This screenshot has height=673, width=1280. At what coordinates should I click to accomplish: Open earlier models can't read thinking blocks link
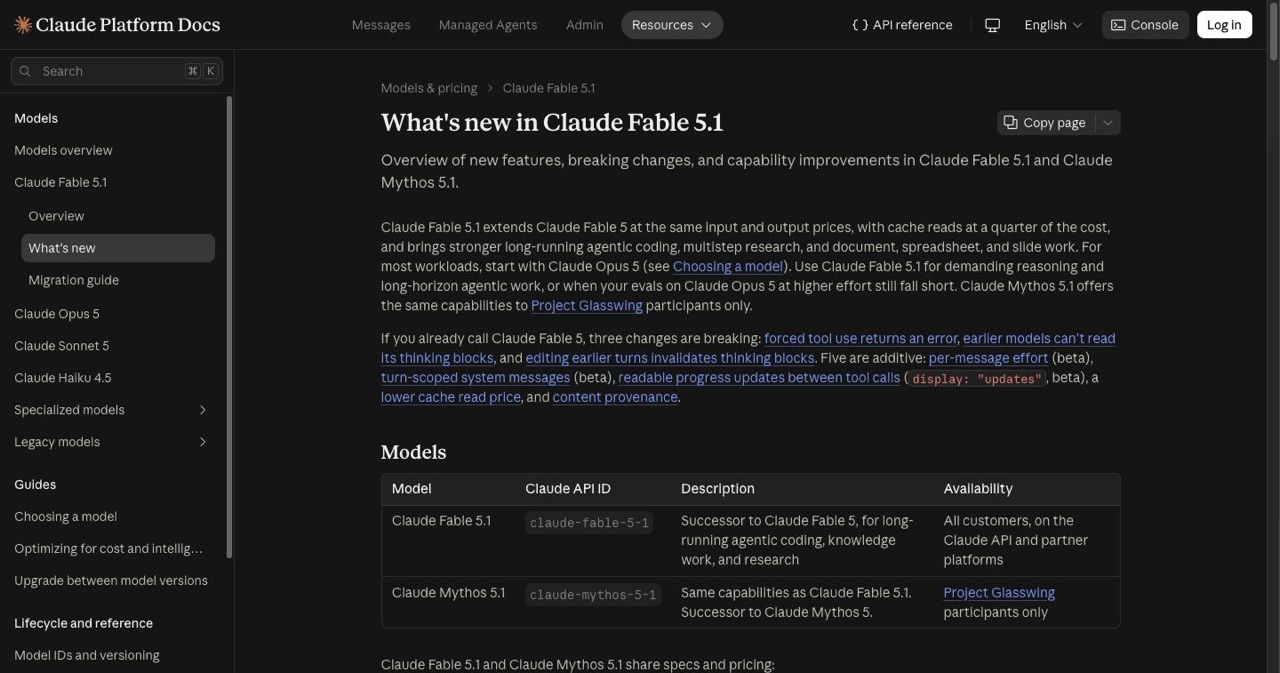1039,339
